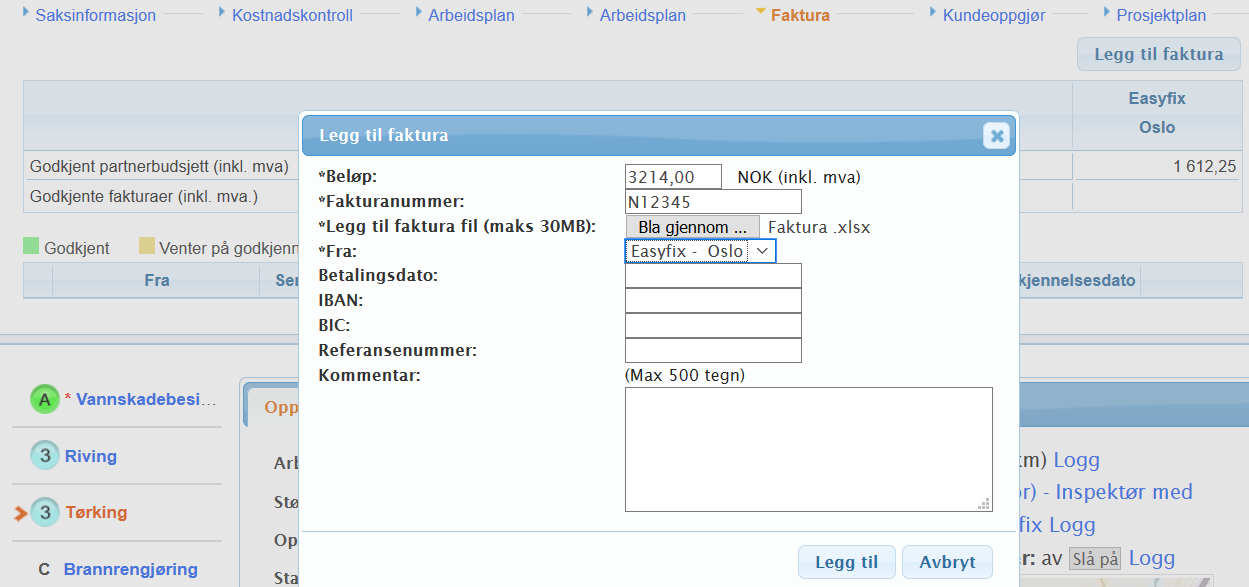The image size is (1249, 587).
Task: Cancel the dialog with Avbryt
Action: (946, 561)
